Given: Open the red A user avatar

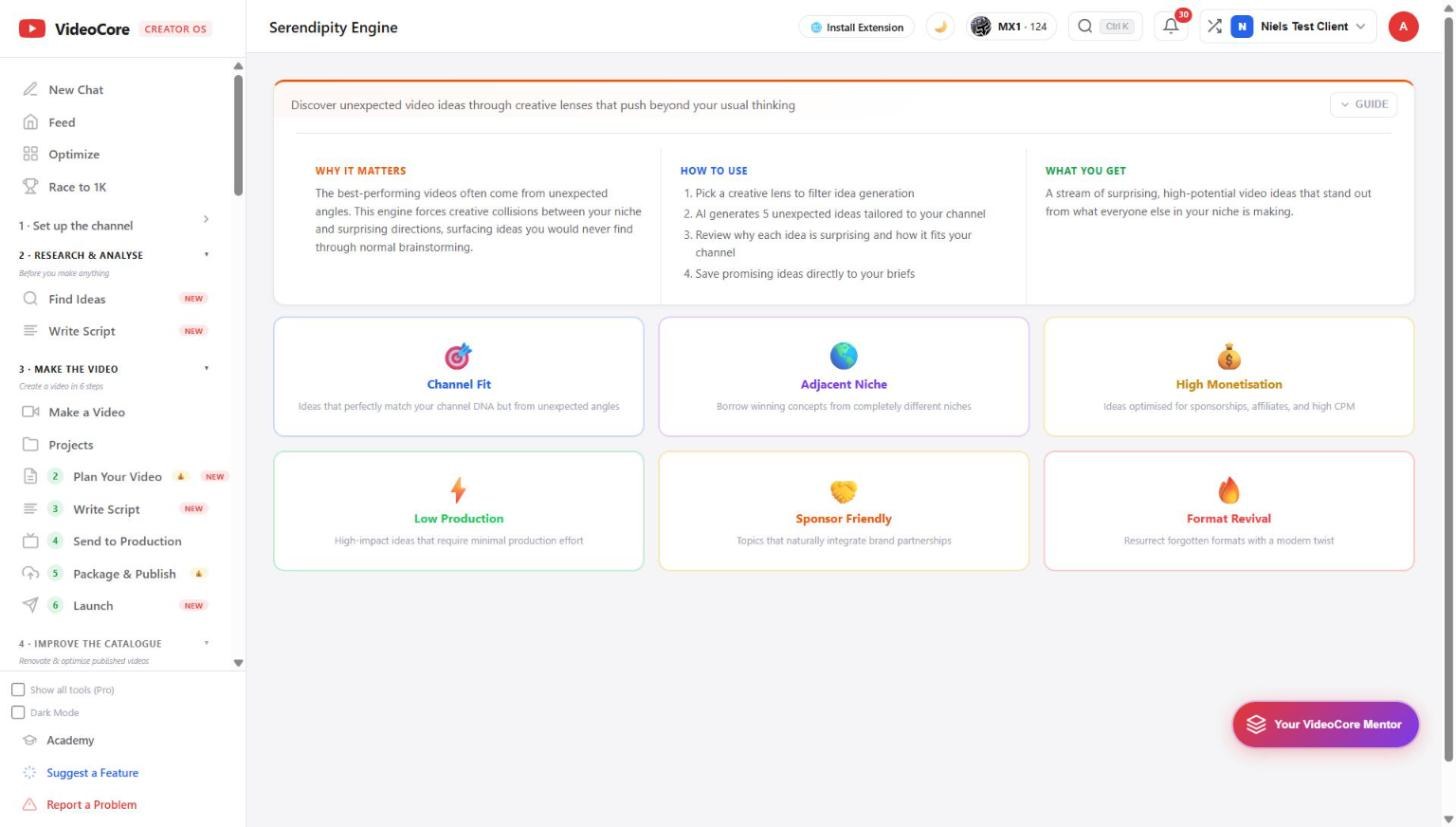Looking at the screenshot, I should point(1403,27).
